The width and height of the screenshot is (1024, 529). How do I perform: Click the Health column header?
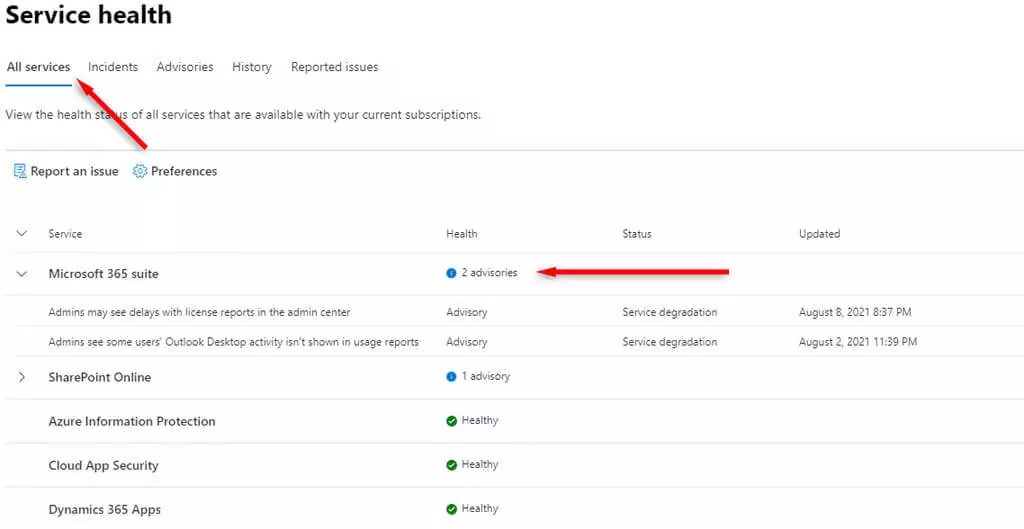click(462, 234)
